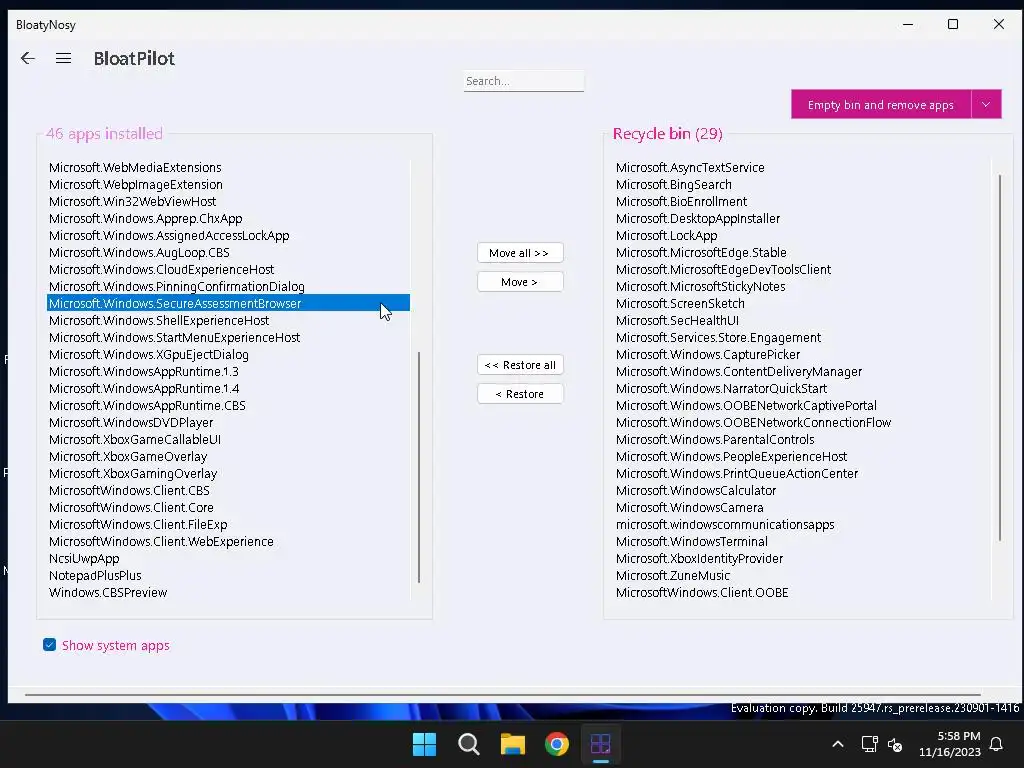Screen dimensions: 1024x768
Task: Select Microsoft.WindowsCalculator in Recycle bin
Action: pyautogui.click(x=802, y=490)
